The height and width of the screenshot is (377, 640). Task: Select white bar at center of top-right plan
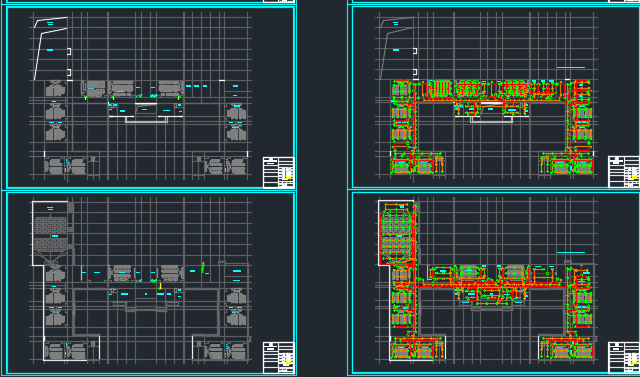click(491, 104)
